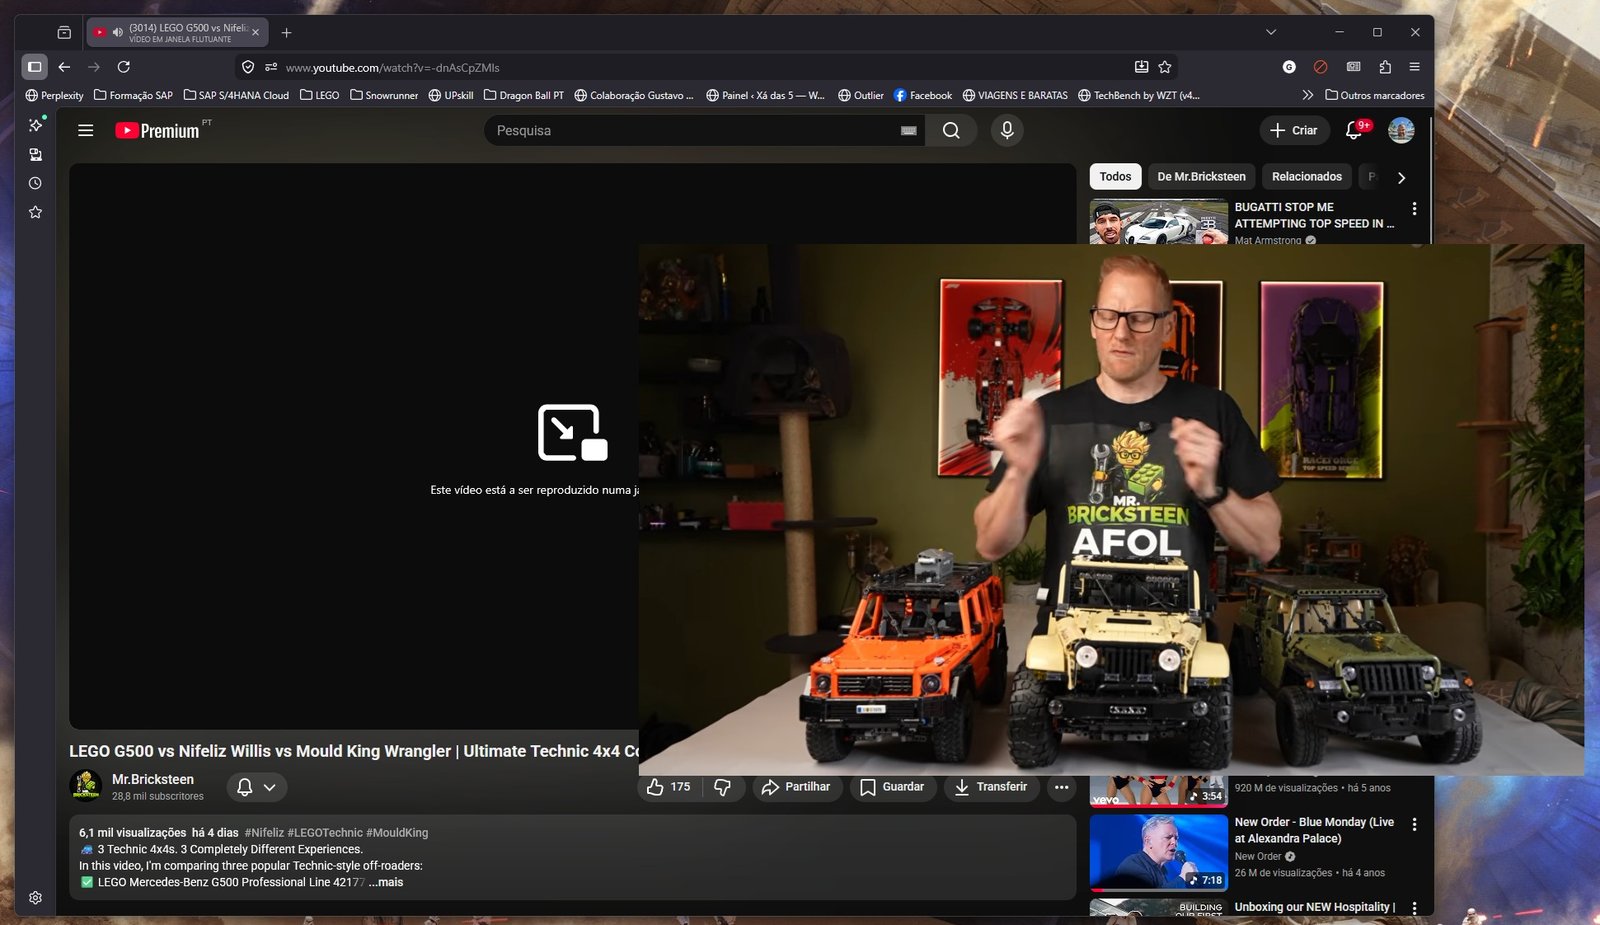Viewport: 1600px width, 925px height.
Task: Select the Relacionados filter chip
Action: pos(1307,177)
